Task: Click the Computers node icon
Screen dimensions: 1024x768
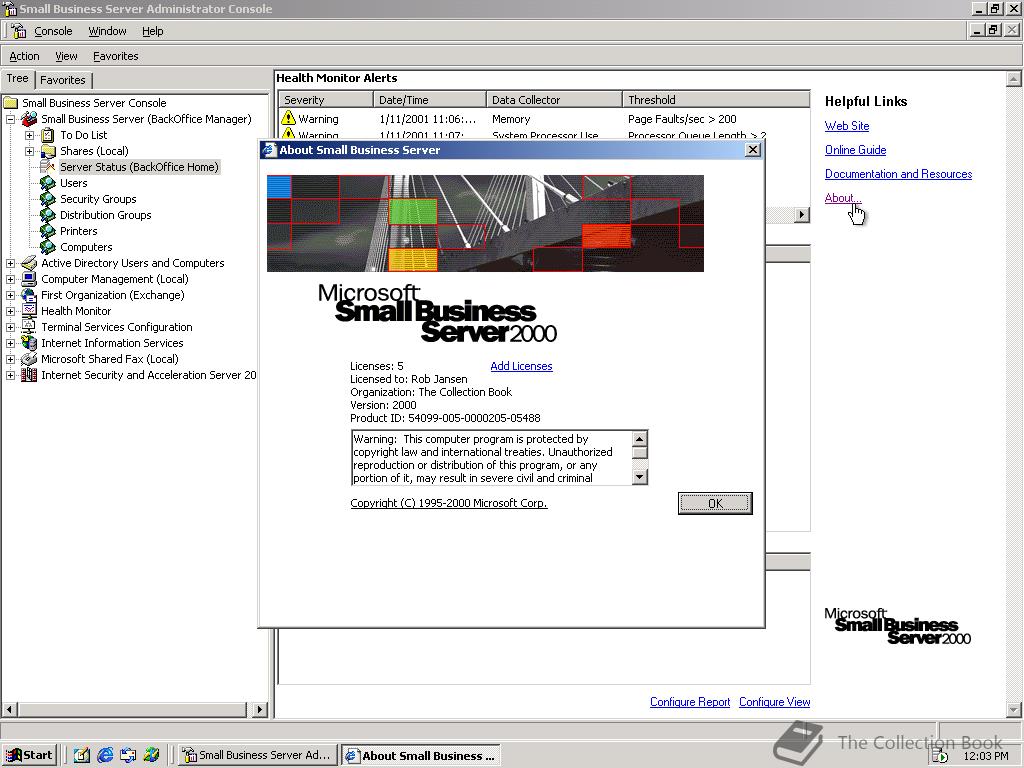Action: [x=48, y=247]
